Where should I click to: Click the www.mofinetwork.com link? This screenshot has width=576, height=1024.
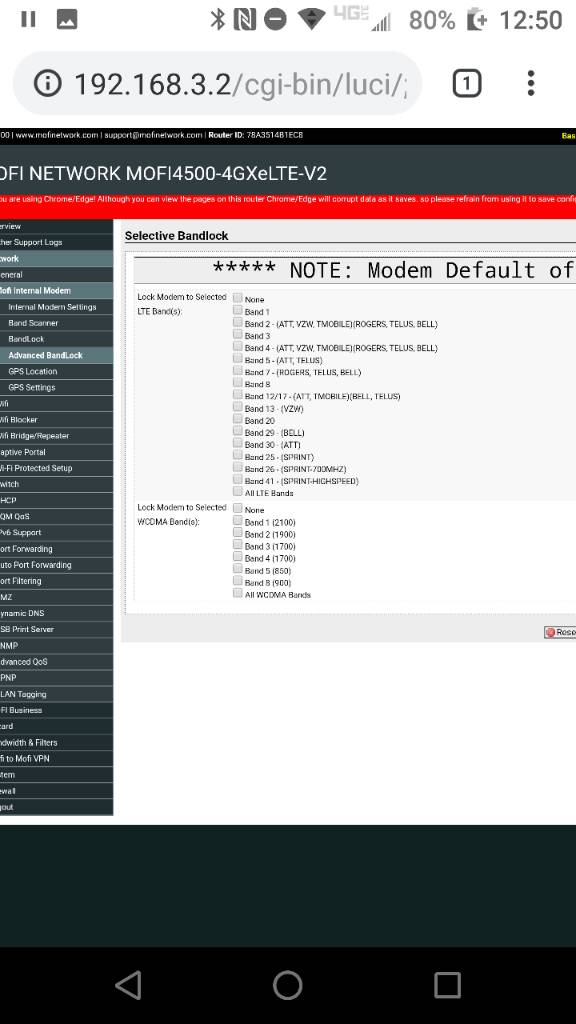(57, 135)
